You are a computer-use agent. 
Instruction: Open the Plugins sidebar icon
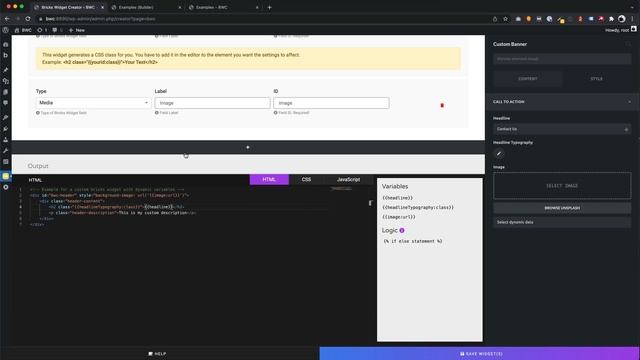[6, 129]
